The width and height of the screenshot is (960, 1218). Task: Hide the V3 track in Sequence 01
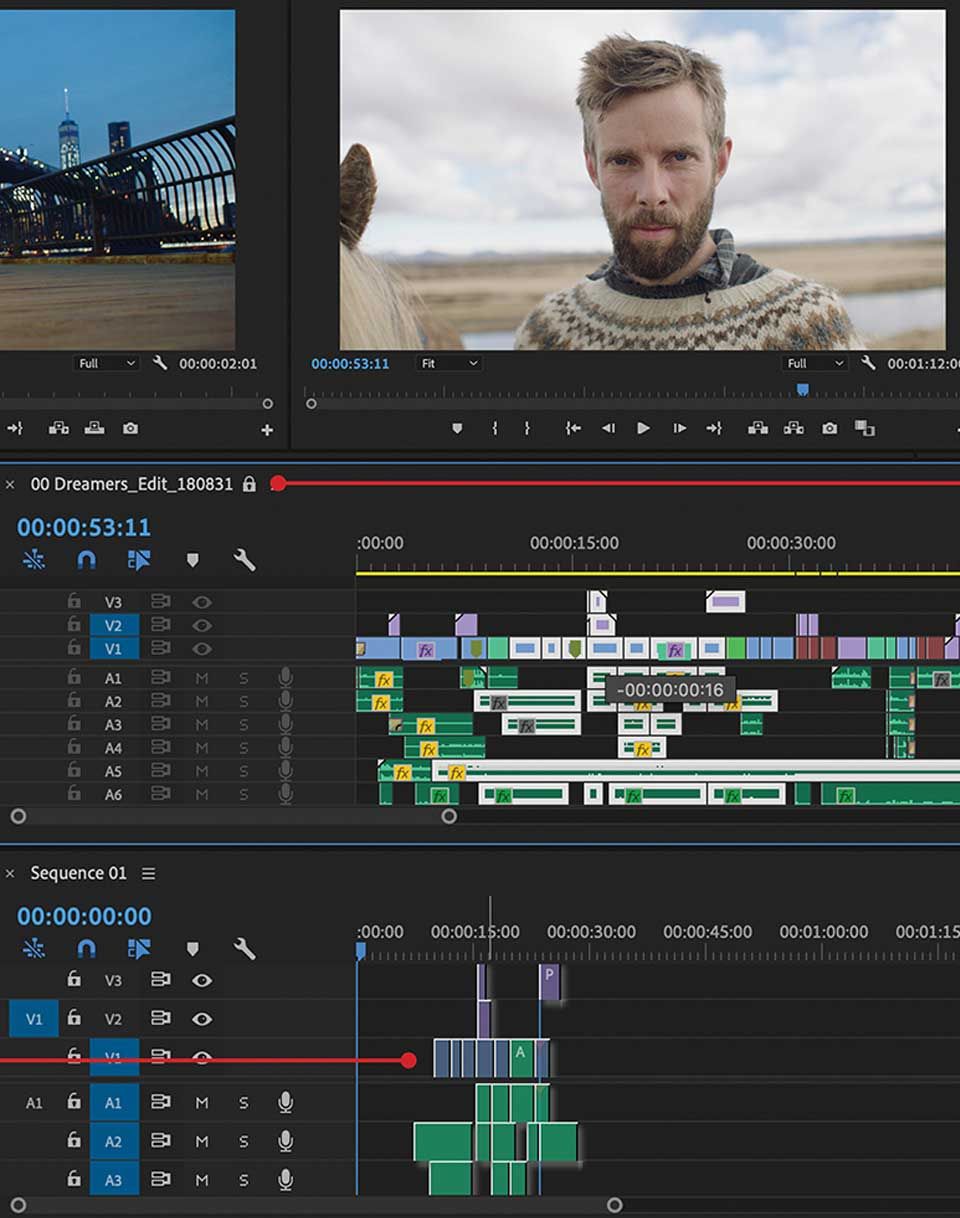coord(202,980)
